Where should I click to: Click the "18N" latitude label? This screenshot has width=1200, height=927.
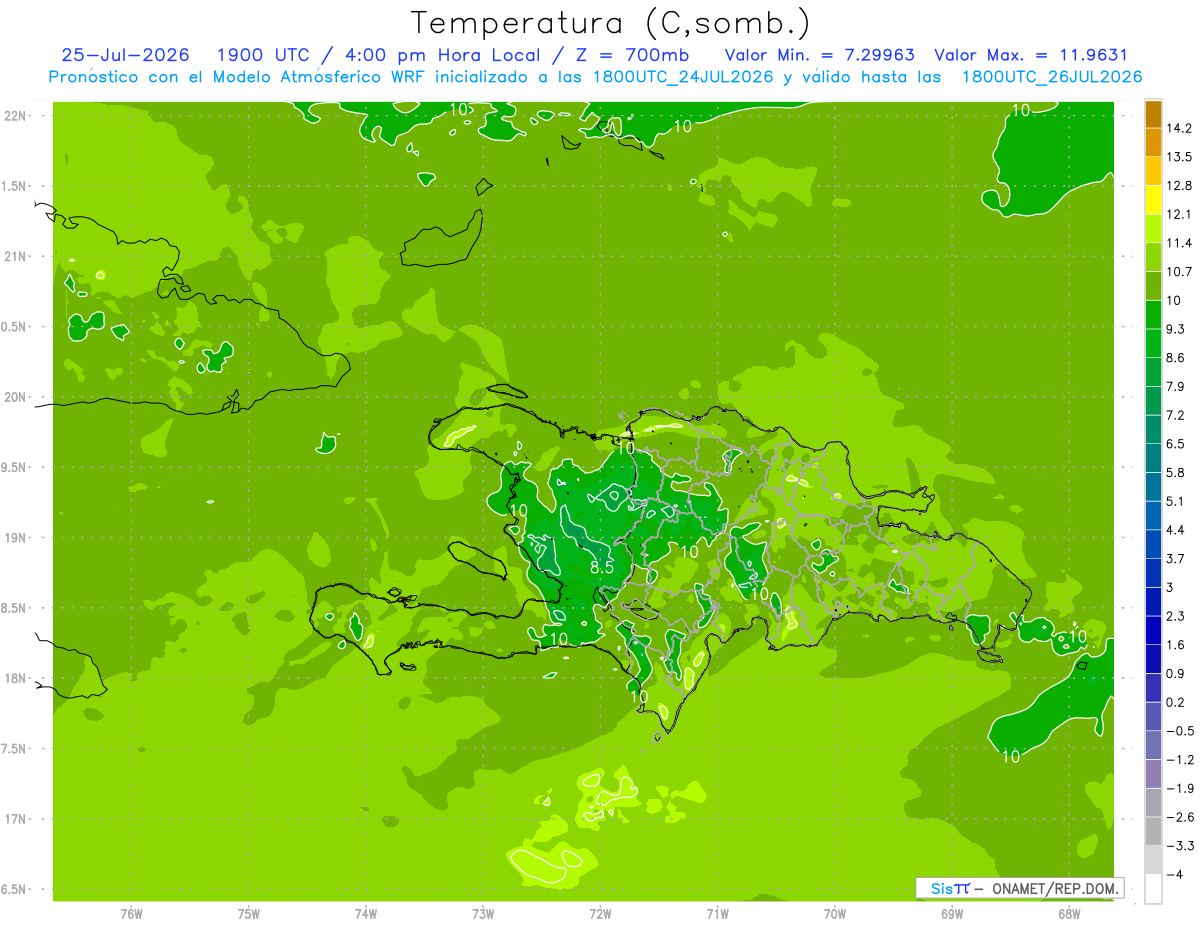[x=15, y=678]
